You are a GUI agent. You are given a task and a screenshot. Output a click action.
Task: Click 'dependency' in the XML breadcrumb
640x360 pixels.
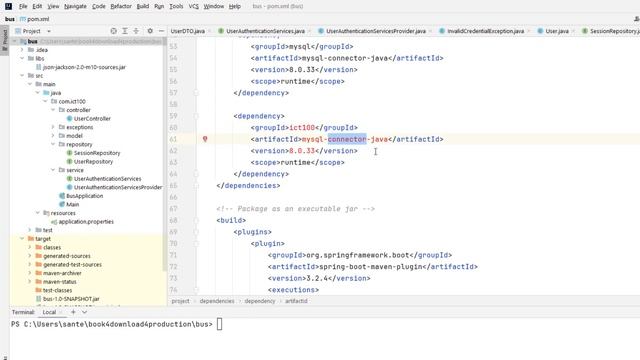point(260,301)
